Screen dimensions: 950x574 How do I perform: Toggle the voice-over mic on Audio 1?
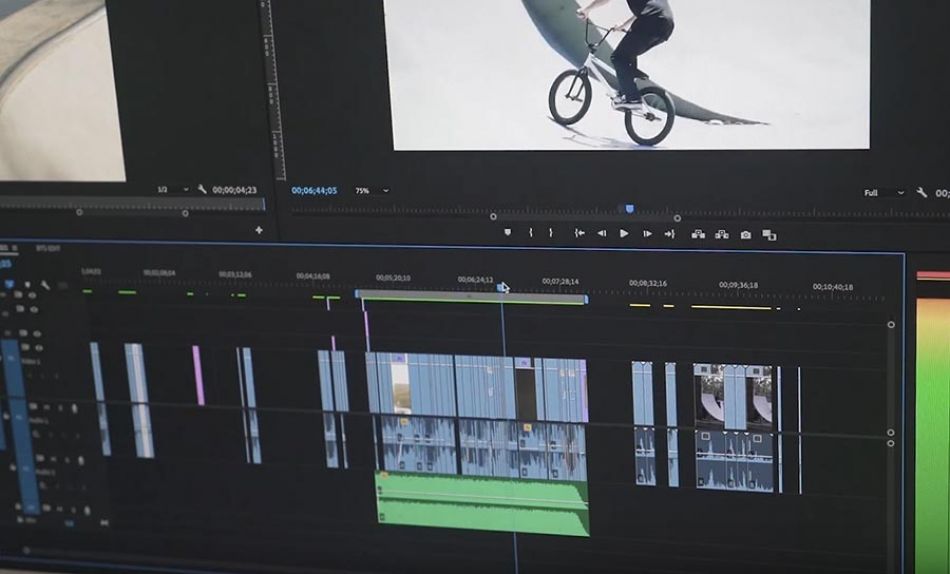coord(73,408)
